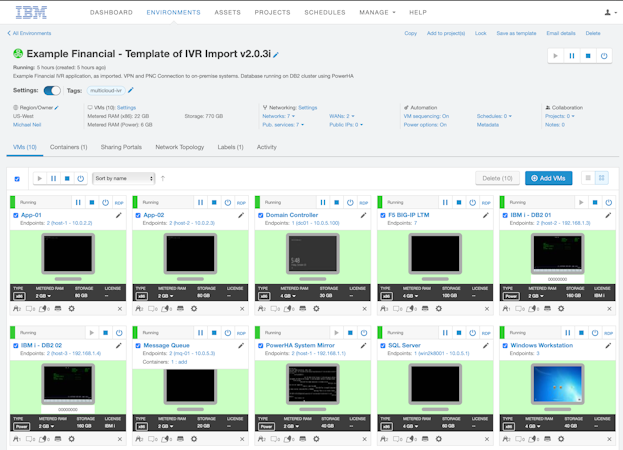The height and width of the screenshot is (450, 623).
Task: Edit the App-01 VM name
Action: pos(118,215)
